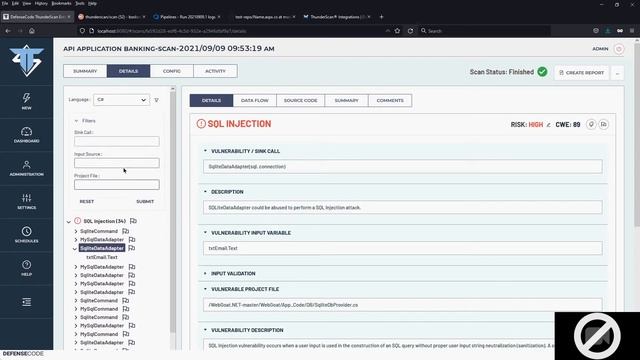Open the History menu in browser
The image size is (640, 360).
[41, 3]
